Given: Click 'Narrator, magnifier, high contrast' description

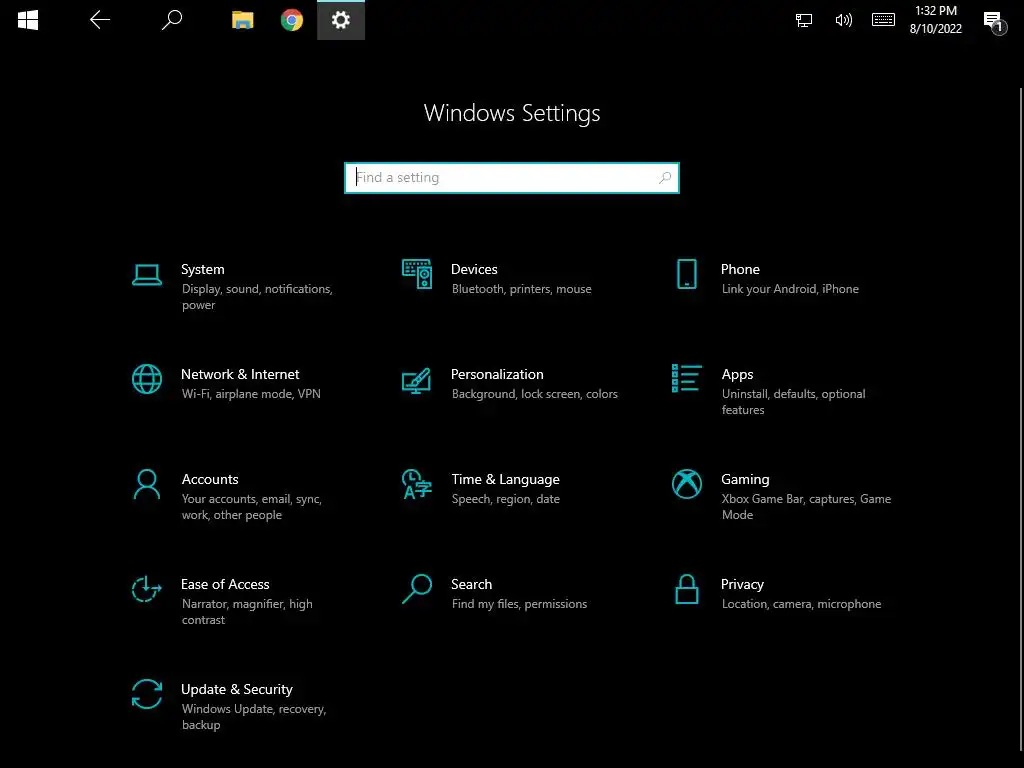Looking at the screenshot, I should pos(247,612).
